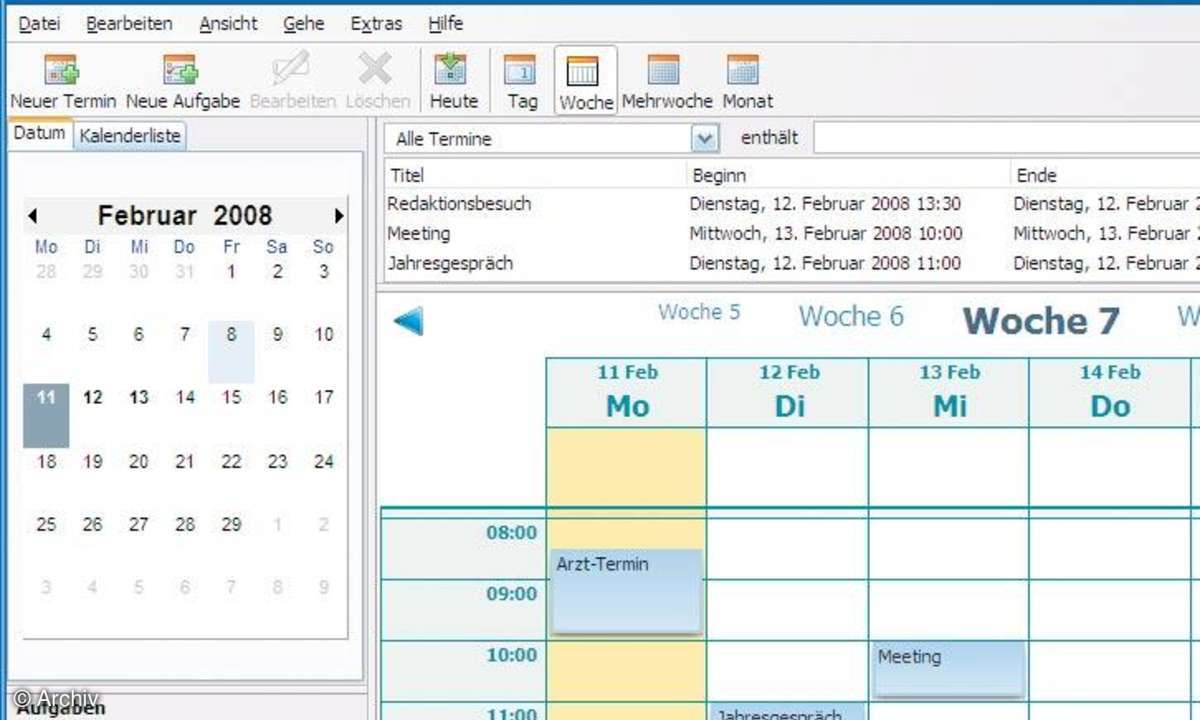The image size is (1200, 720).
Task: Navigate to previous week with blue arrow
Action: [x=408, y=321]
